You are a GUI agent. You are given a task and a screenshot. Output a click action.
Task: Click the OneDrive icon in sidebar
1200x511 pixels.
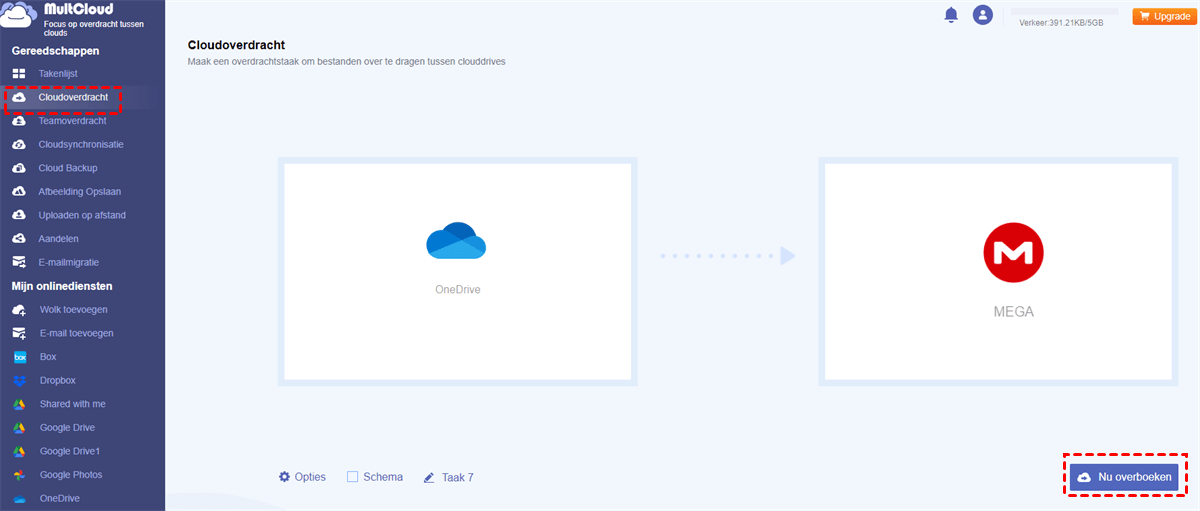tap(19, 498)
